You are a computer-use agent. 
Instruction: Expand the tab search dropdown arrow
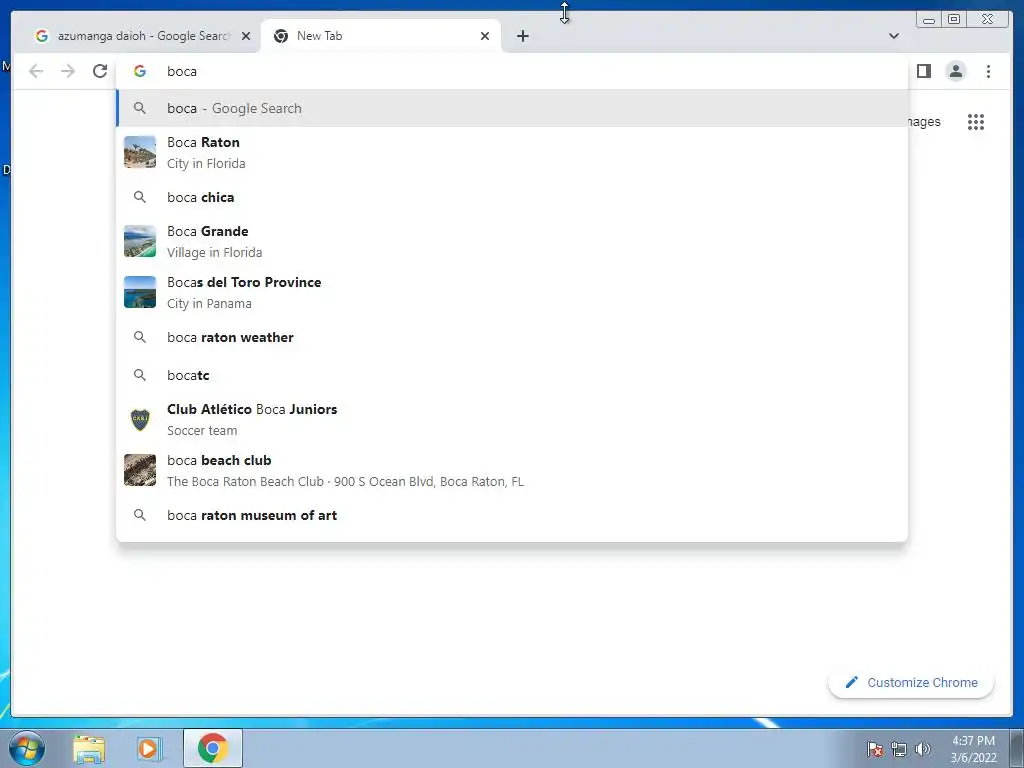tap(893, 36)
